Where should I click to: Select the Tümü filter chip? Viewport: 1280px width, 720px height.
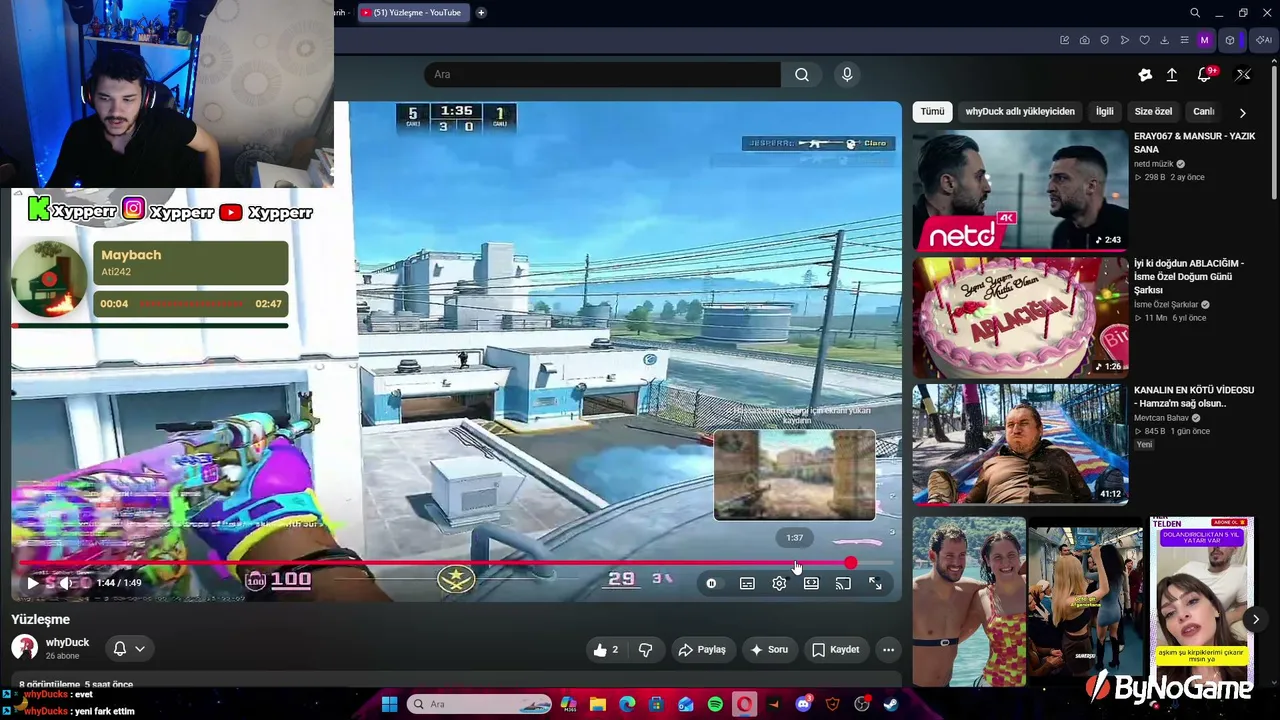[932, 112]
